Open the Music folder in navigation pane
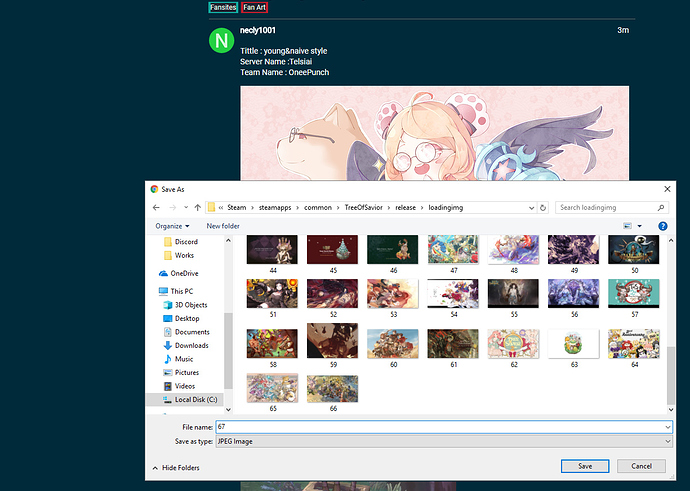 (x=184, y=359)
